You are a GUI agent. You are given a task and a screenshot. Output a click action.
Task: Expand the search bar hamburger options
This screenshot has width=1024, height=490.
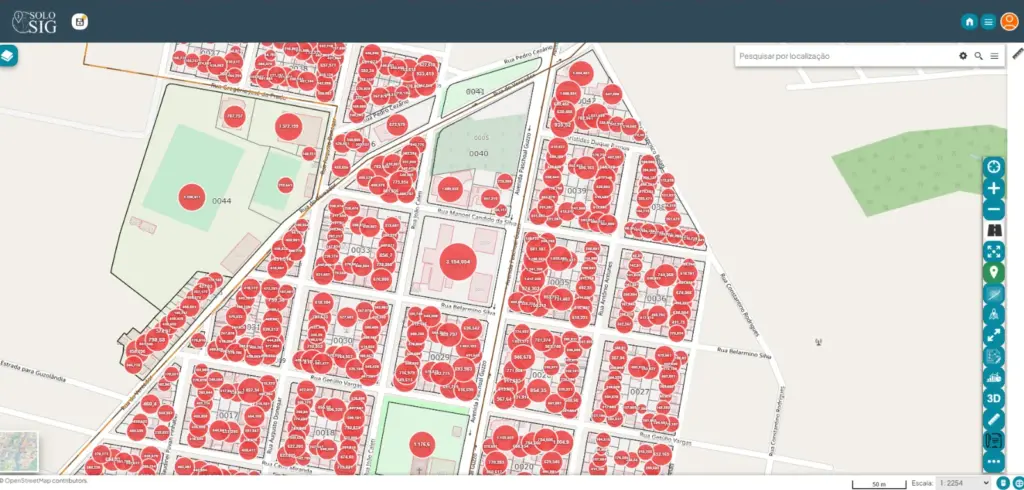[995, 56]
